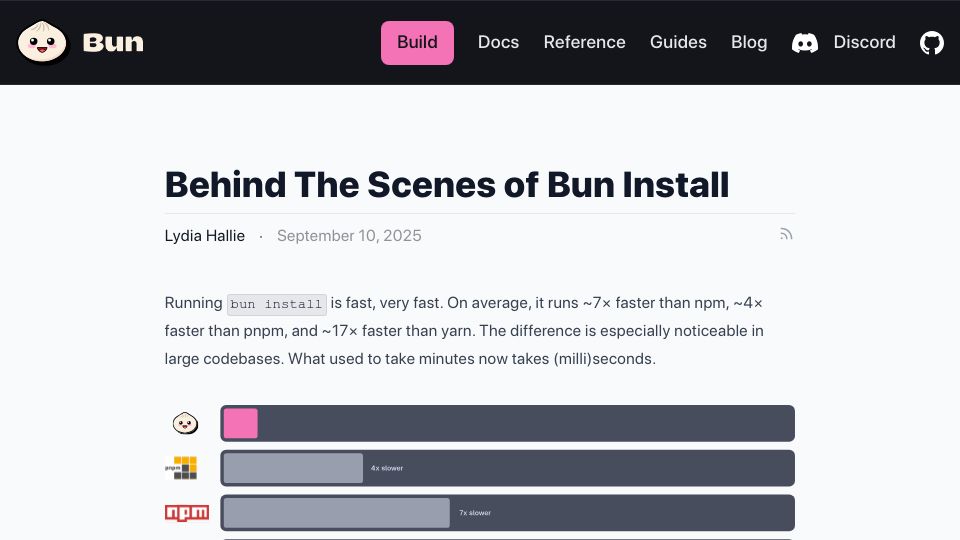This screenshot has height=540, width=960.
Task: Click the Bun mascot logo in header
Action: point(43,42)
